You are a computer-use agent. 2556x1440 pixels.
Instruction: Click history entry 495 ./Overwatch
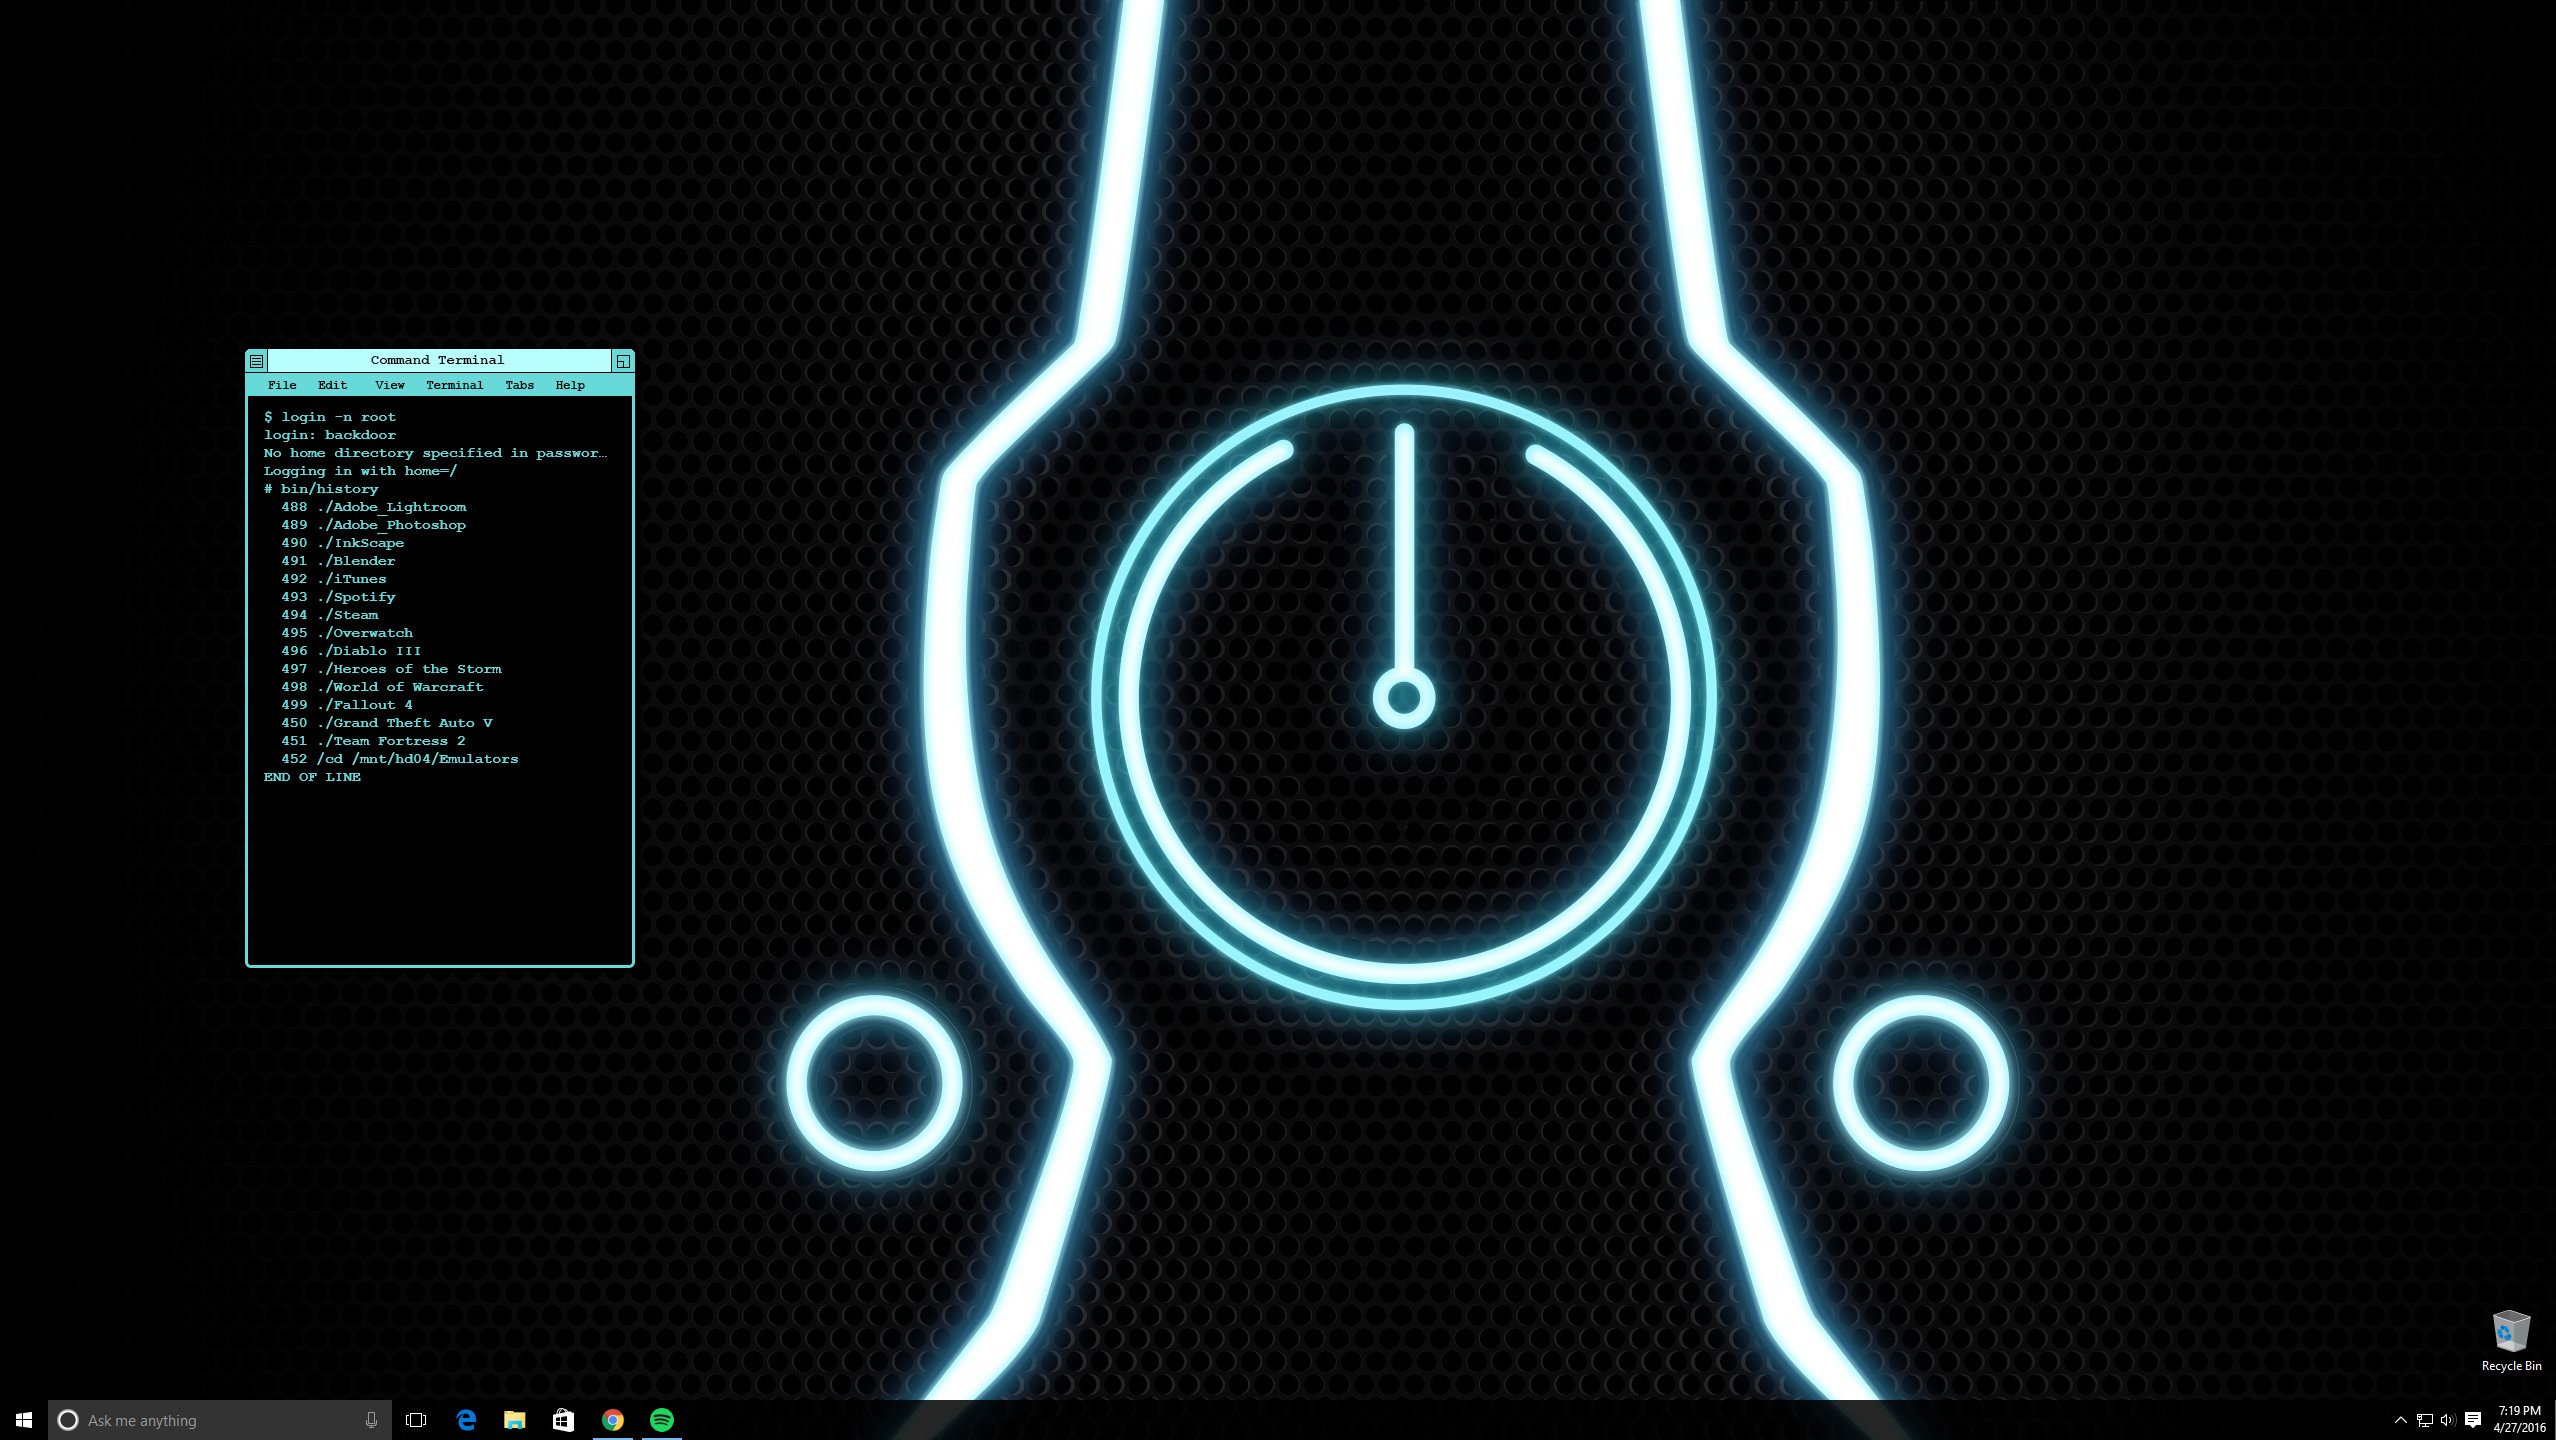347,633
